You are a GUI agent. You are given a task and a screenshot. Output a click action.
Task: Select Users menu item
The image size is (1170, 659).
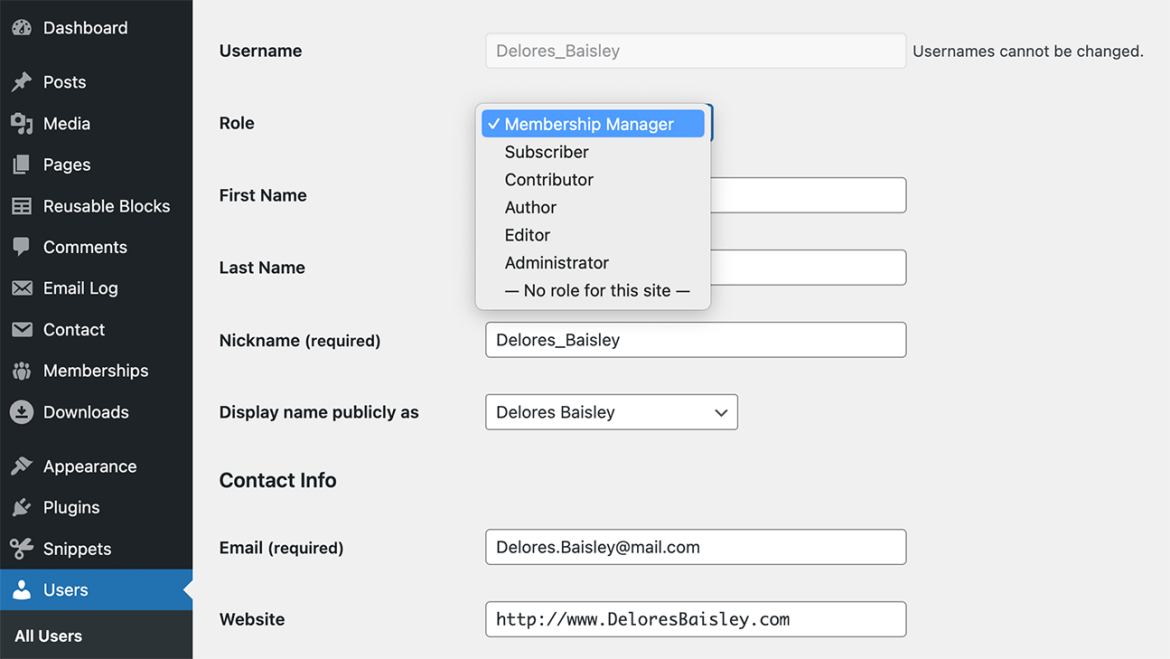96,590
